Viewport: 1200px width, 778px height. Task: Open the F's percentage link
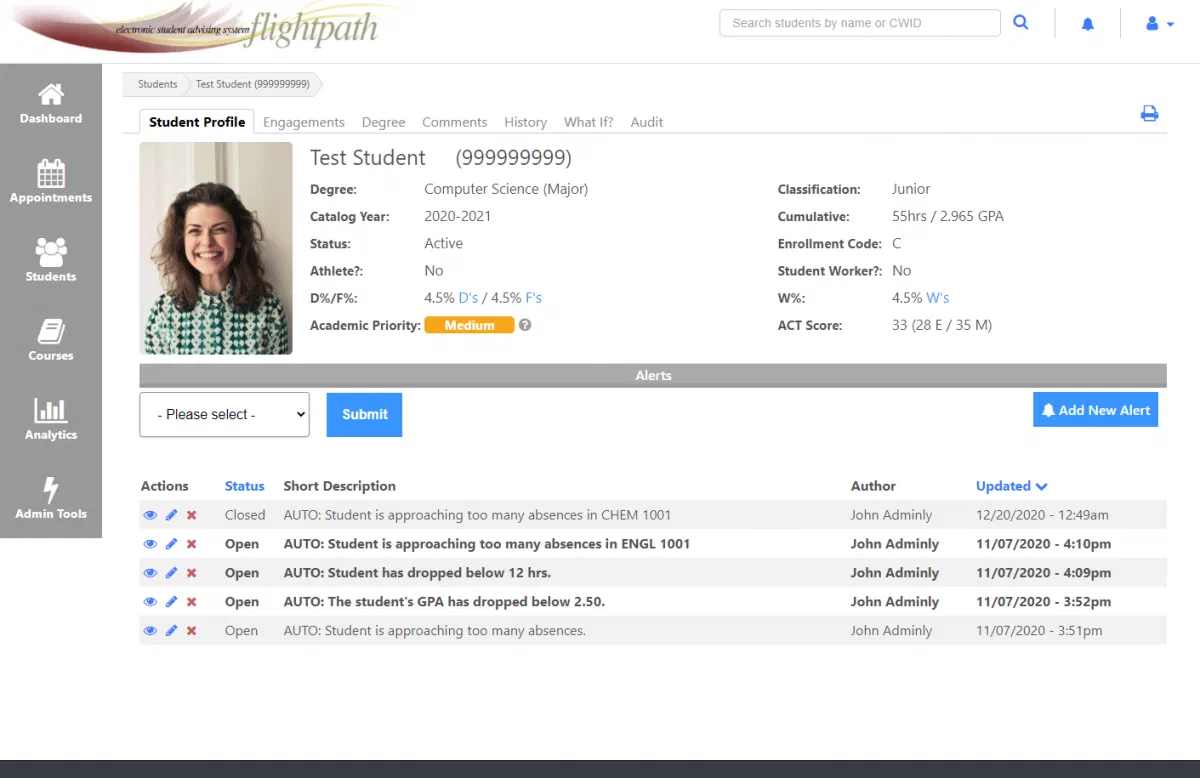534,298
